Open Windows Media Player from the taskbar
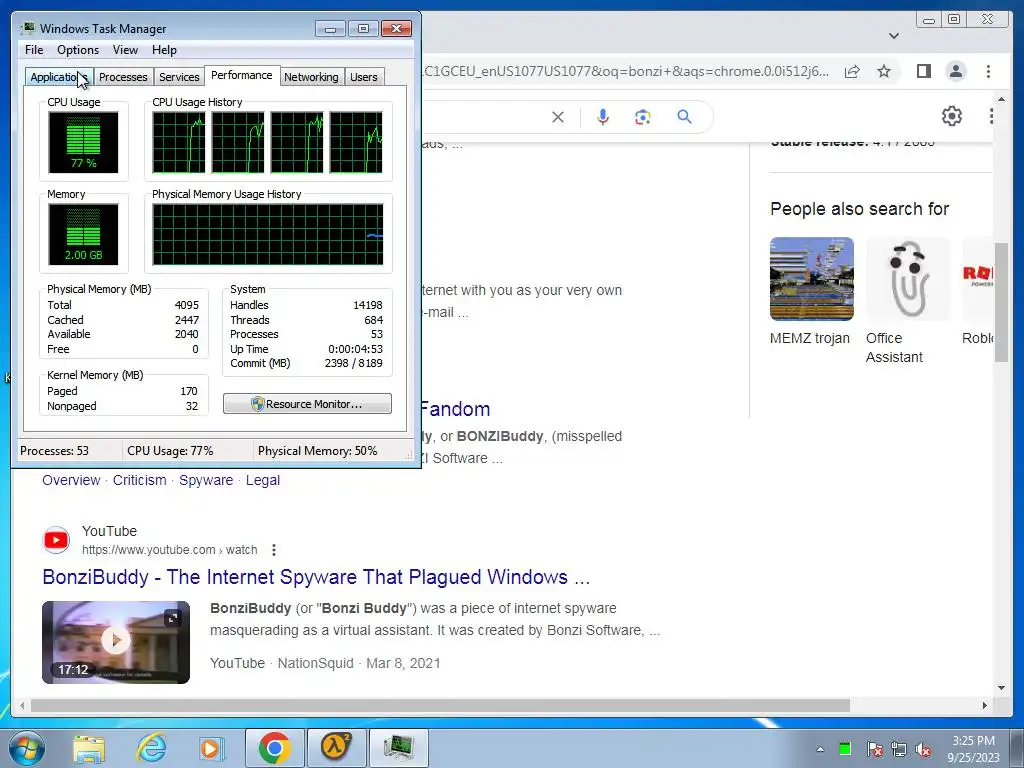This screenshot has height=768, width=1024. point(211,748)
